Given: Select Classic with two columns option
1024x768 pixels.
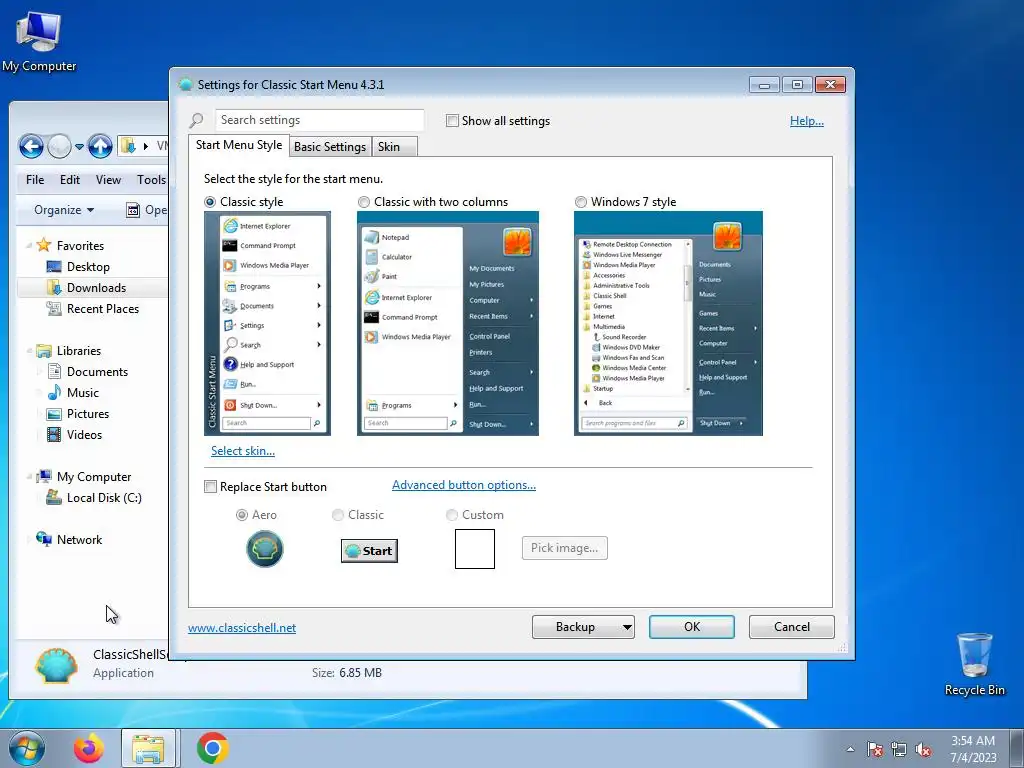Looking at the screenshot, I should coord(364,202).
